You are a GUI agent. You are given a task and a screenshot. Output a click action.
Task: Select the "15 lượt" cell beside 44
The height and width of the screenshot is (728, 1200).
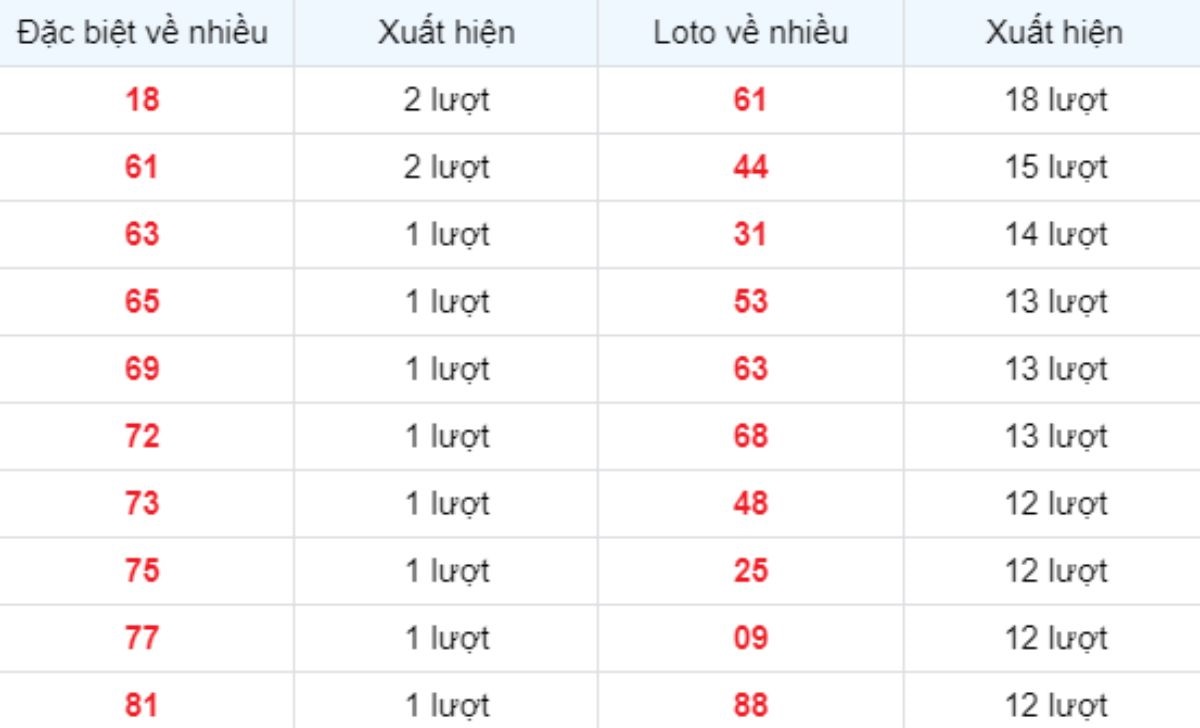pos(1055,167)
